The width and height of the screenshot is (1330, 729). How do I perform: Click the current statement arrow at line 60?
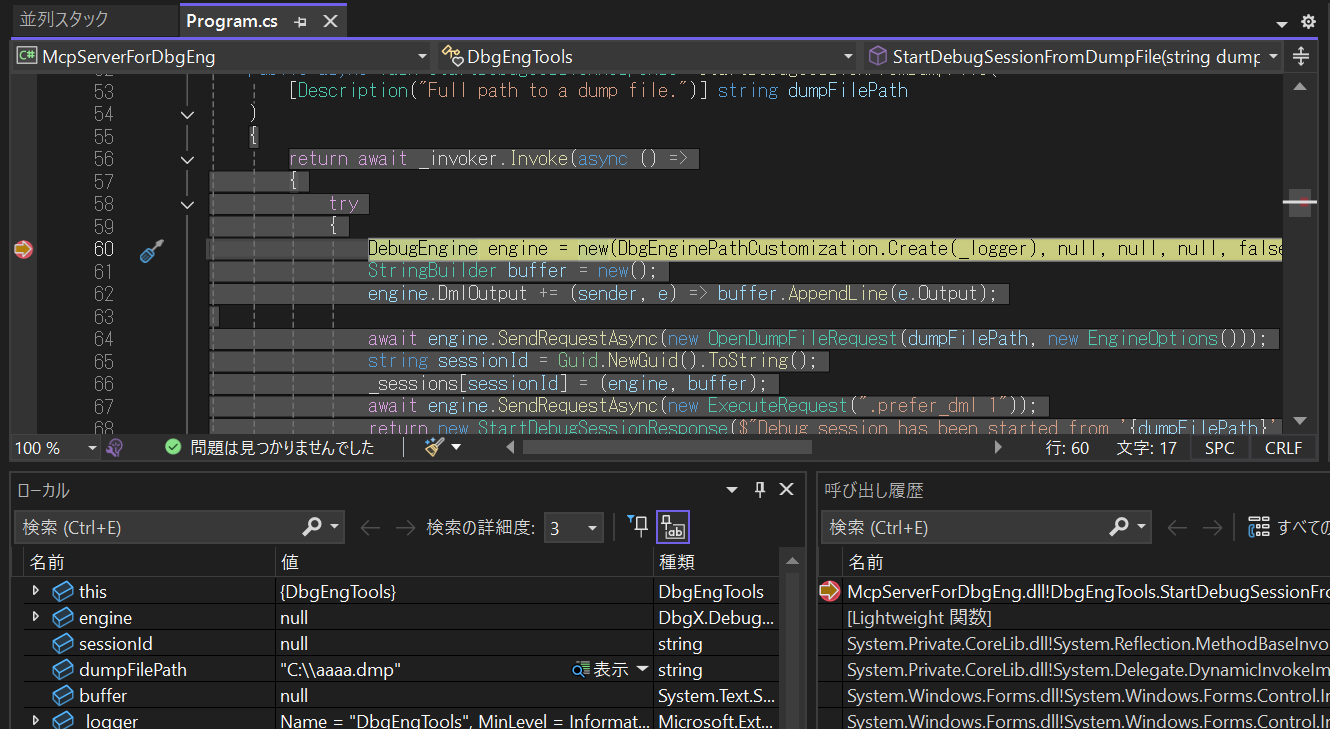coord(23,249)
